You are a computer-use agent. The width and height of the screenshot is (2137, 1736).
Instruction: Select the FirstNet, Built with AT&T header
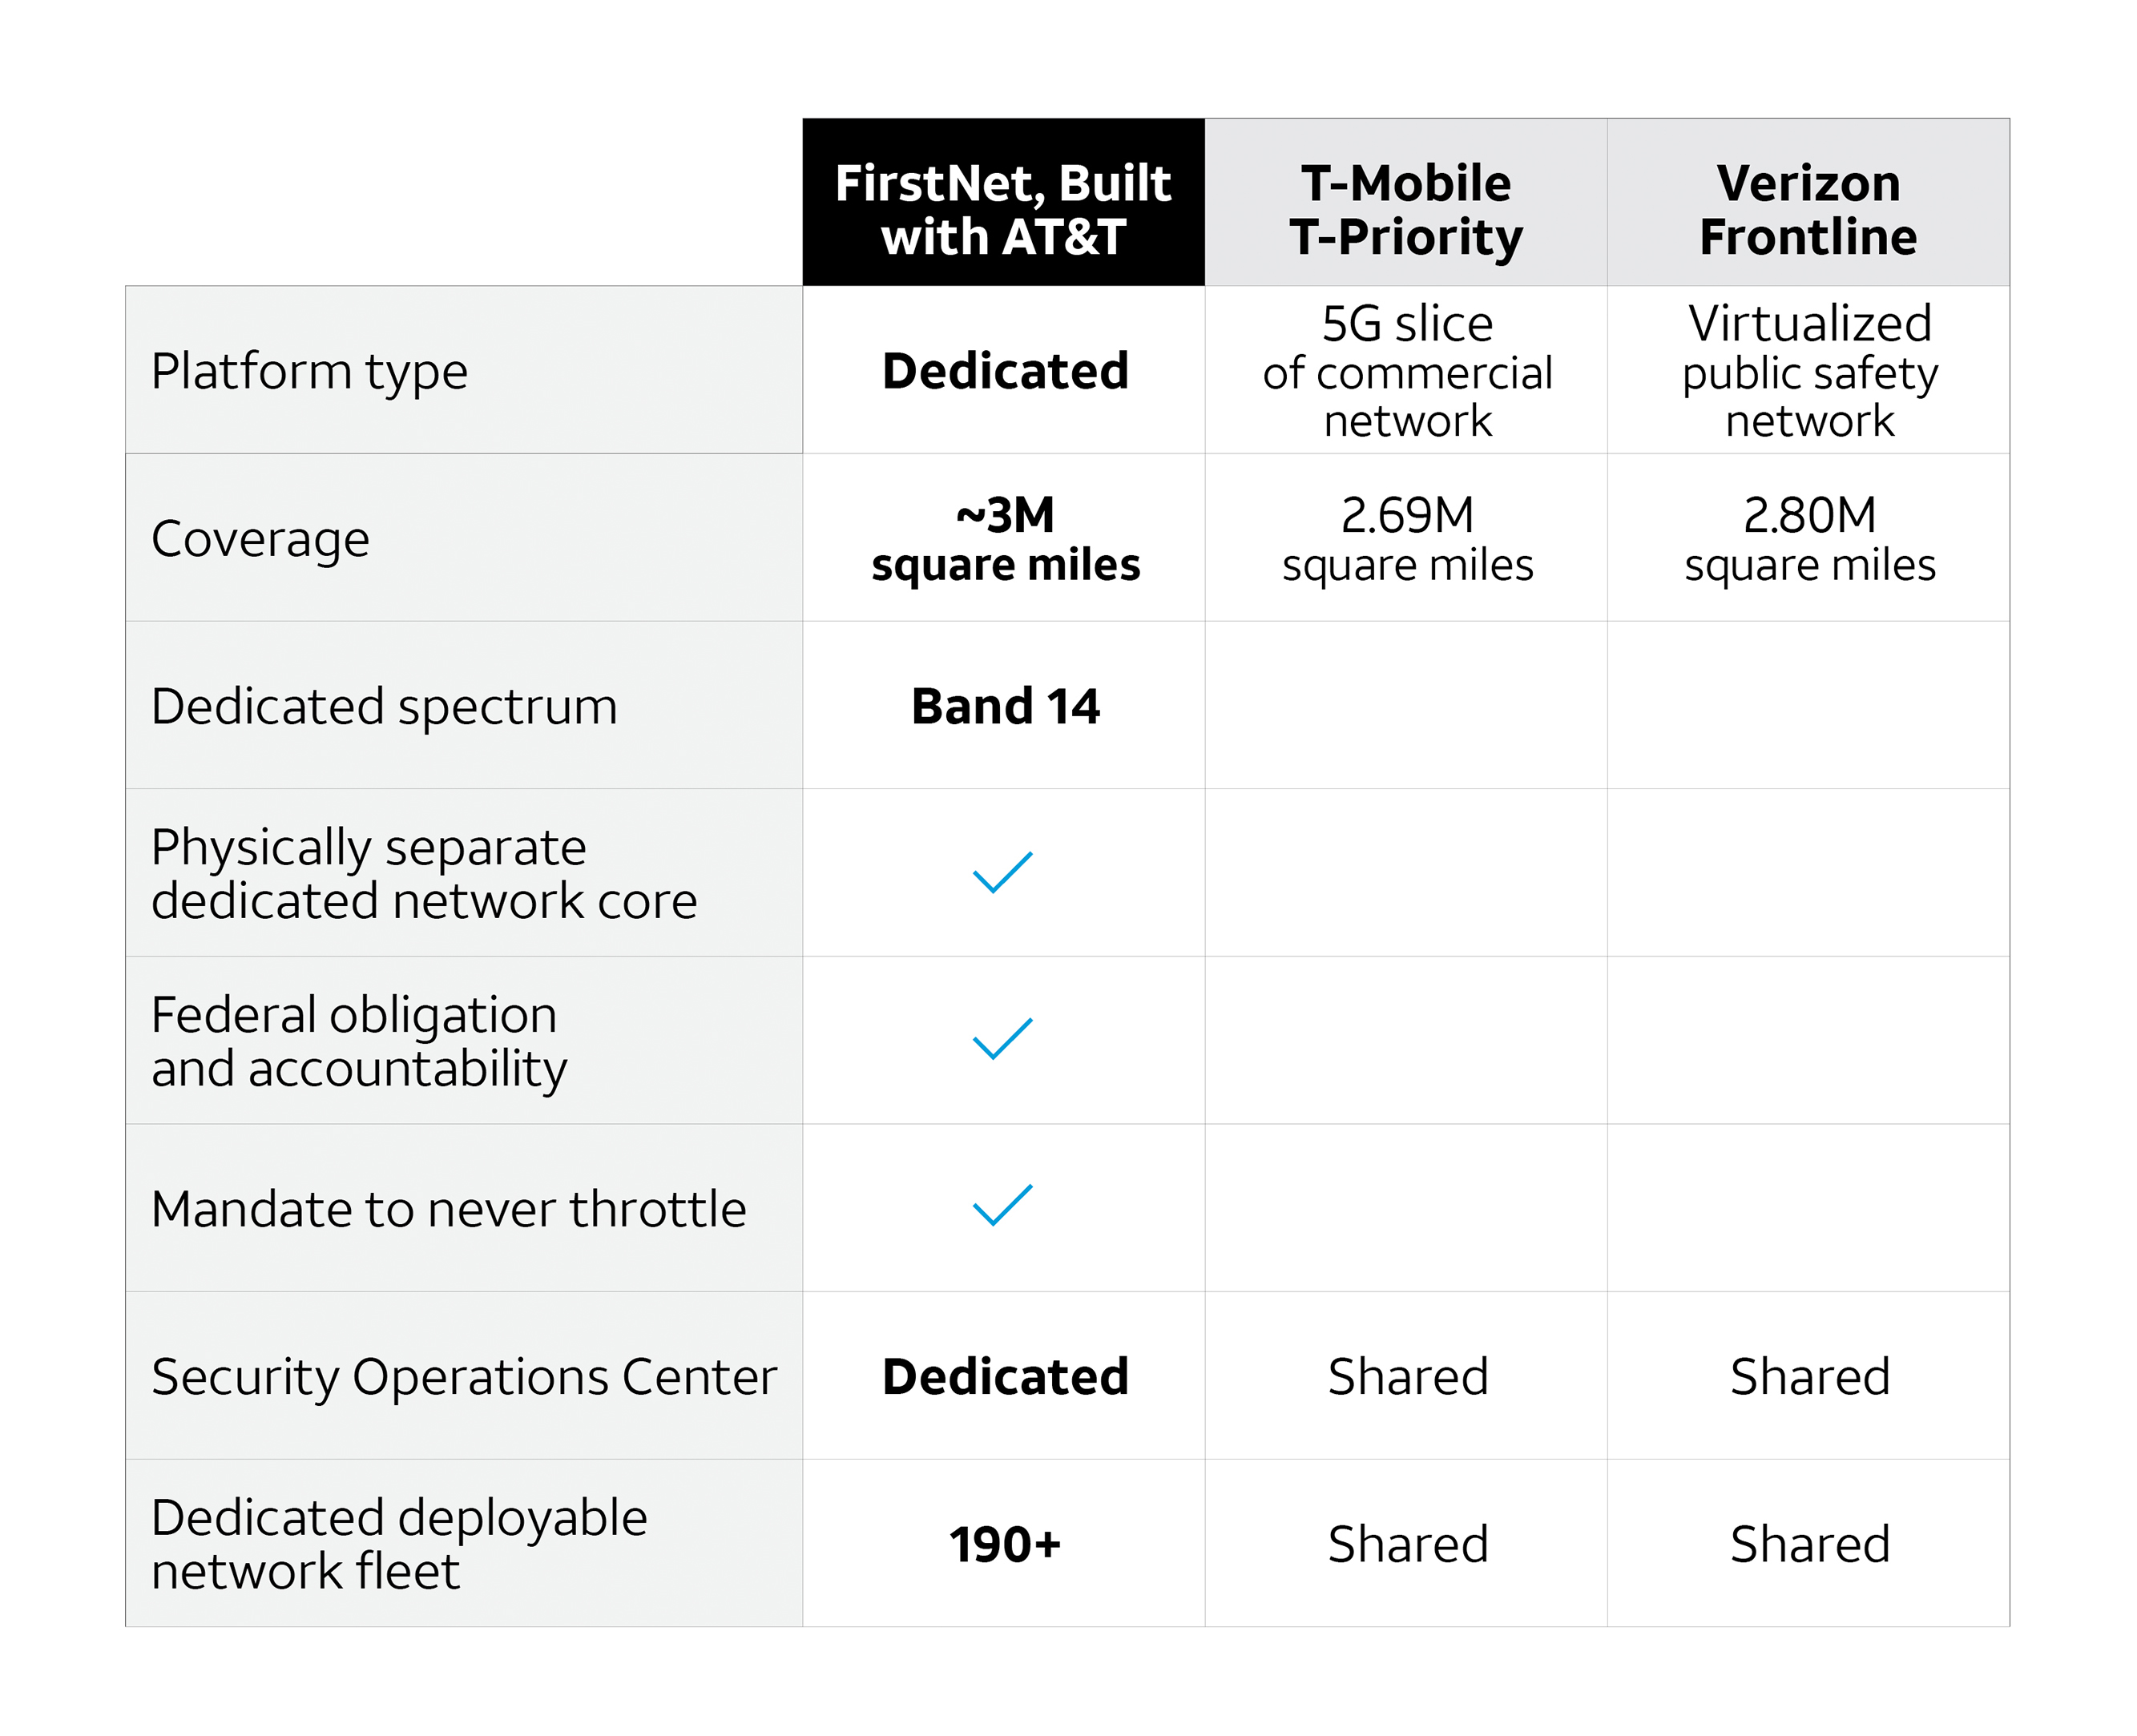coord(1003,210)
